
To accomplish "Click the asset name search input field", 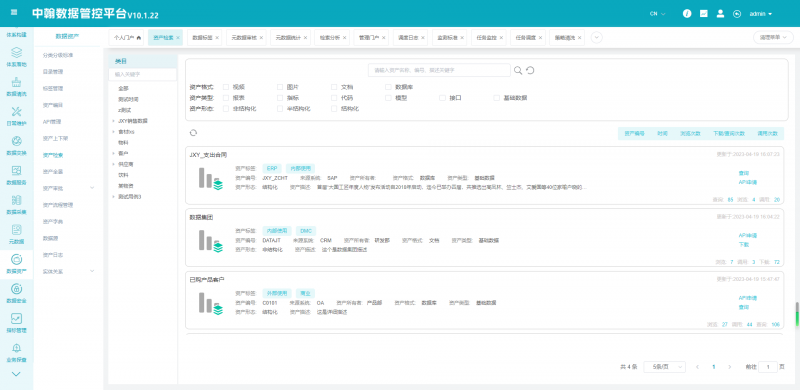I will [x=439, y=70].
